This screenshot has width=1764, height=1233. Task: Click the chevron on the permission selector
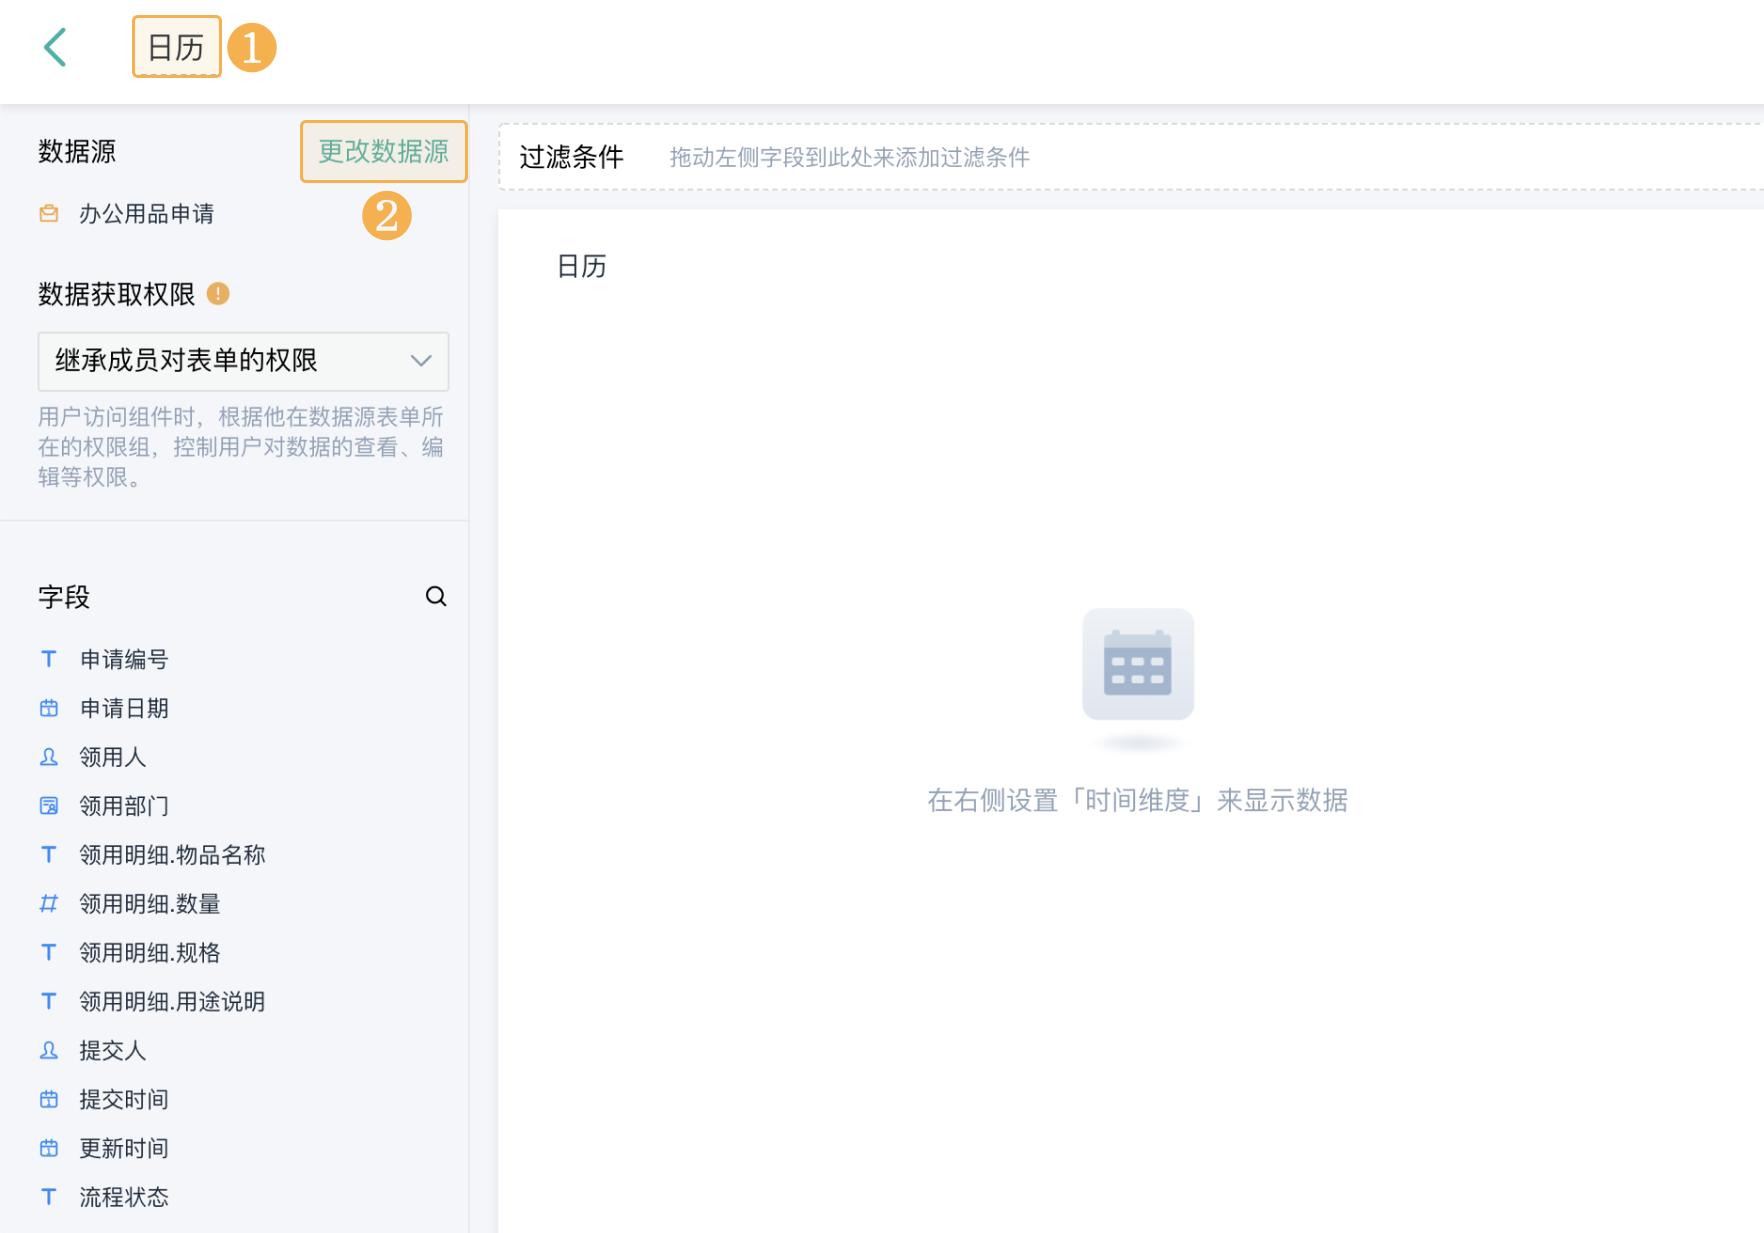pyautogui.click(x=421, y=362)
